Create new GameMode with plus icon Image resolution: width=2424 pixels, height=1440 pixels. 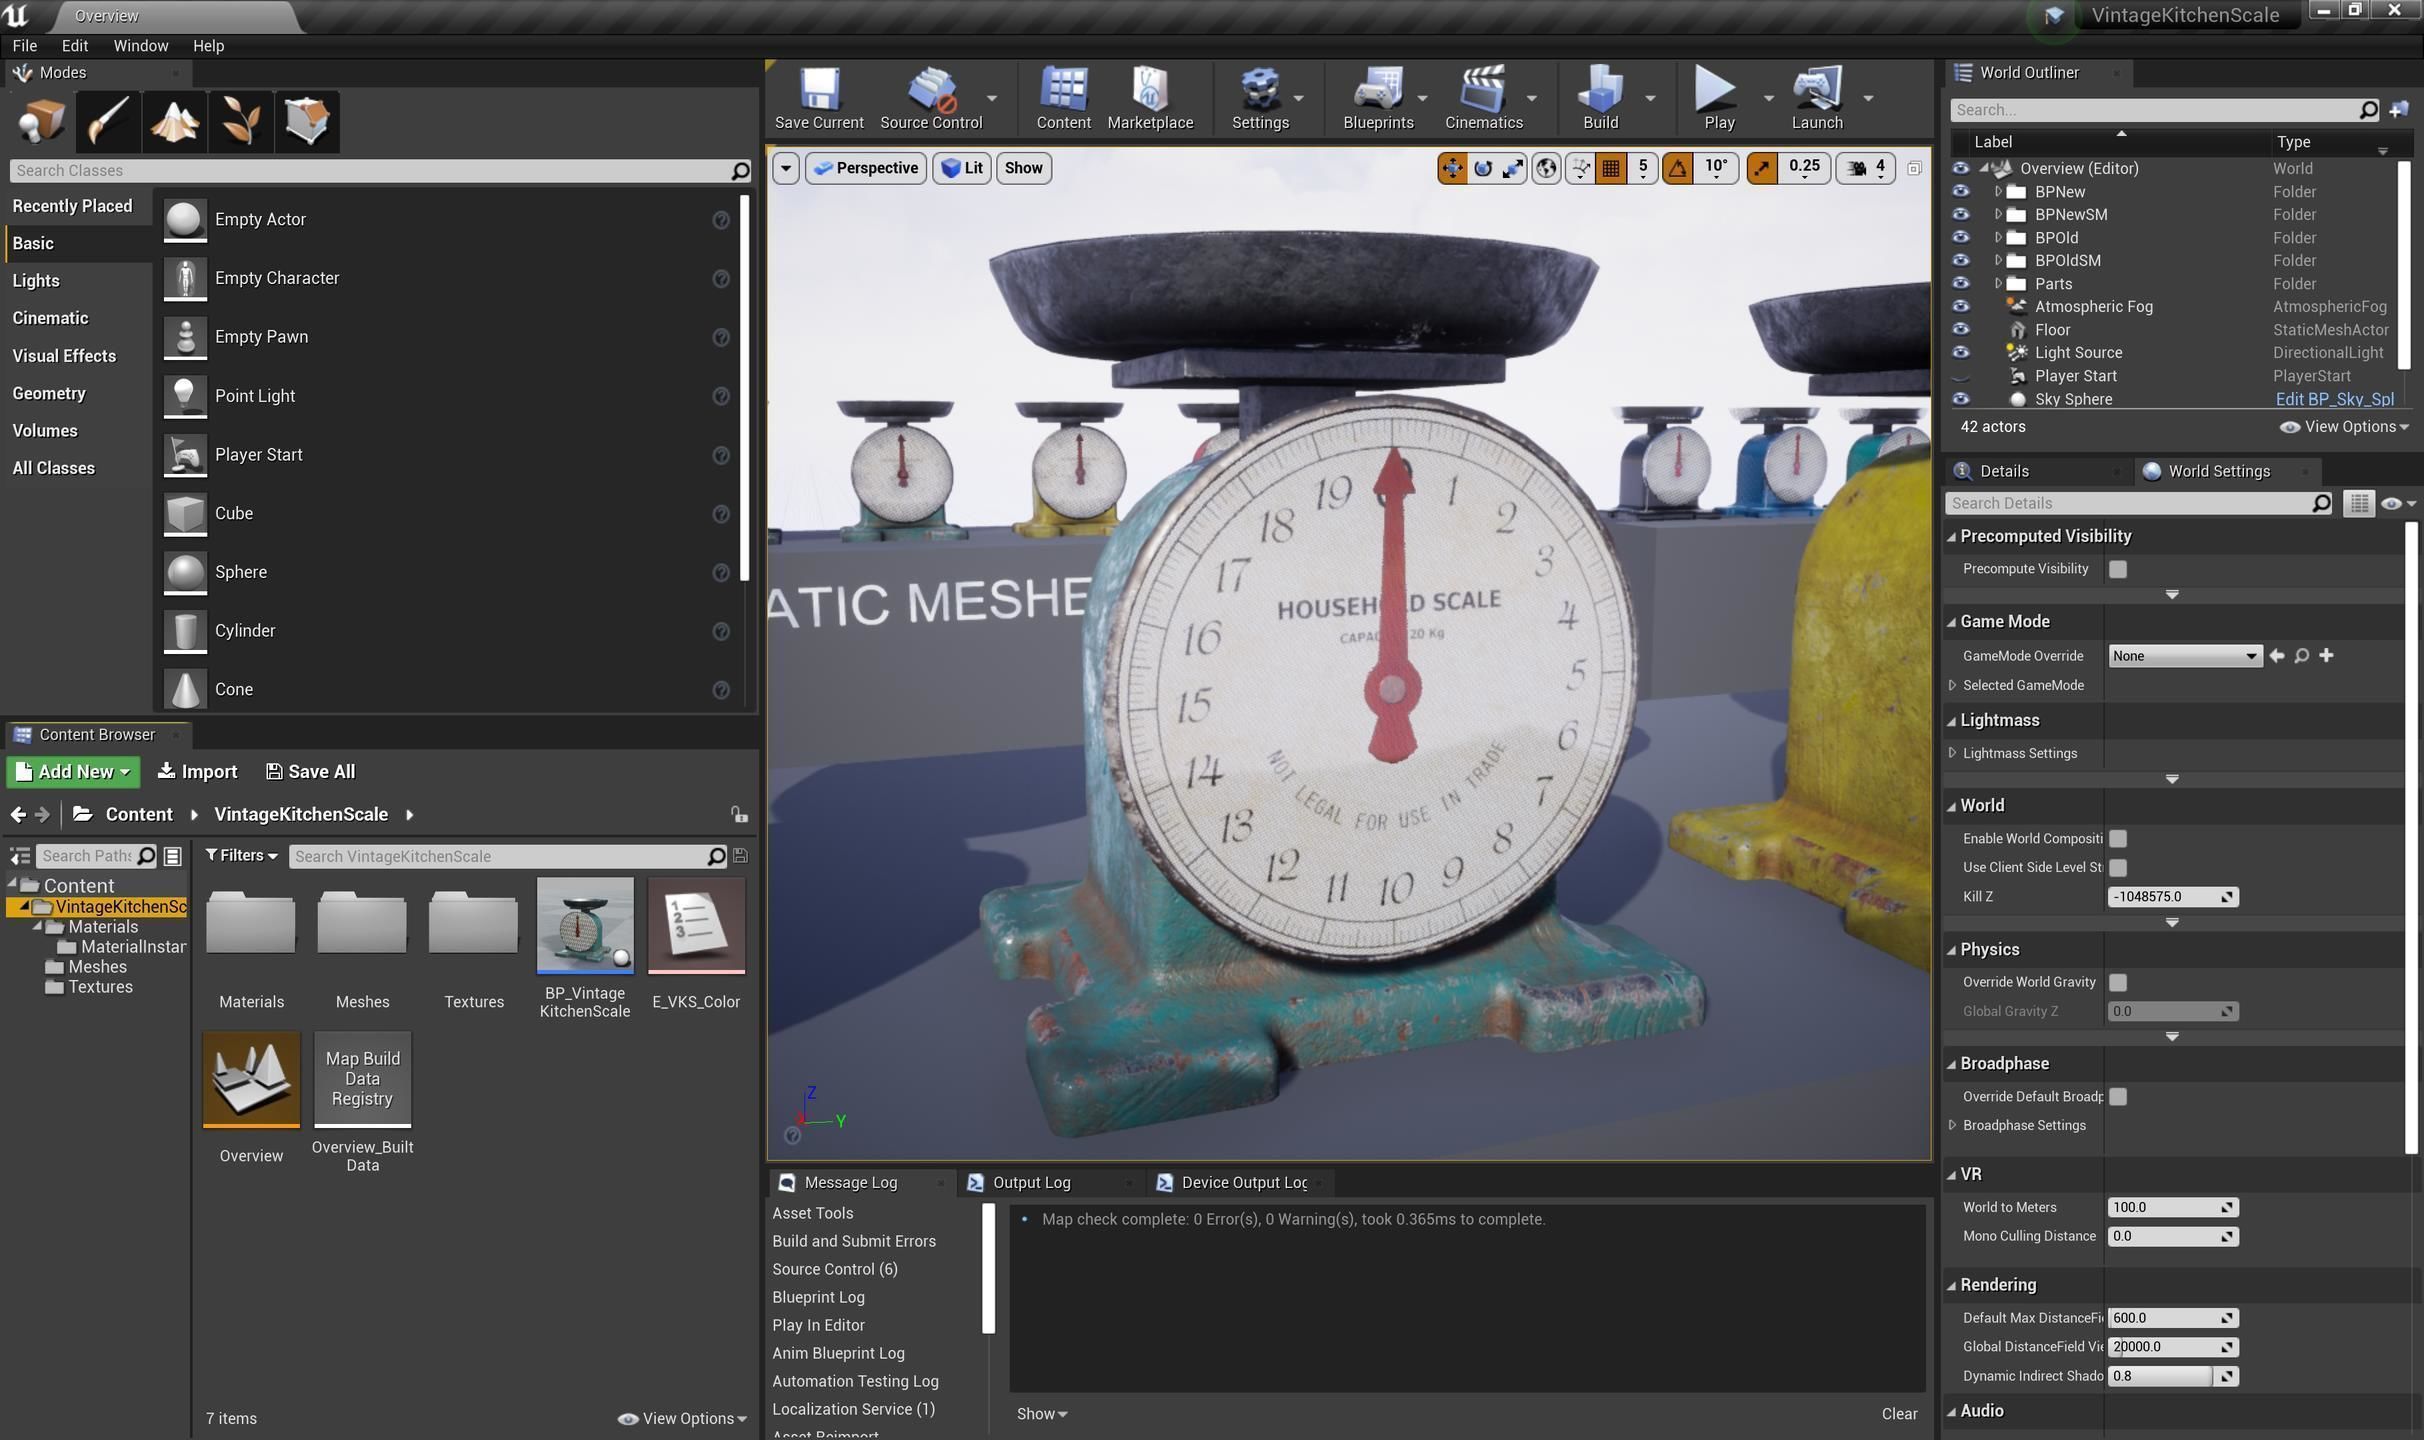coord(2326,656)
